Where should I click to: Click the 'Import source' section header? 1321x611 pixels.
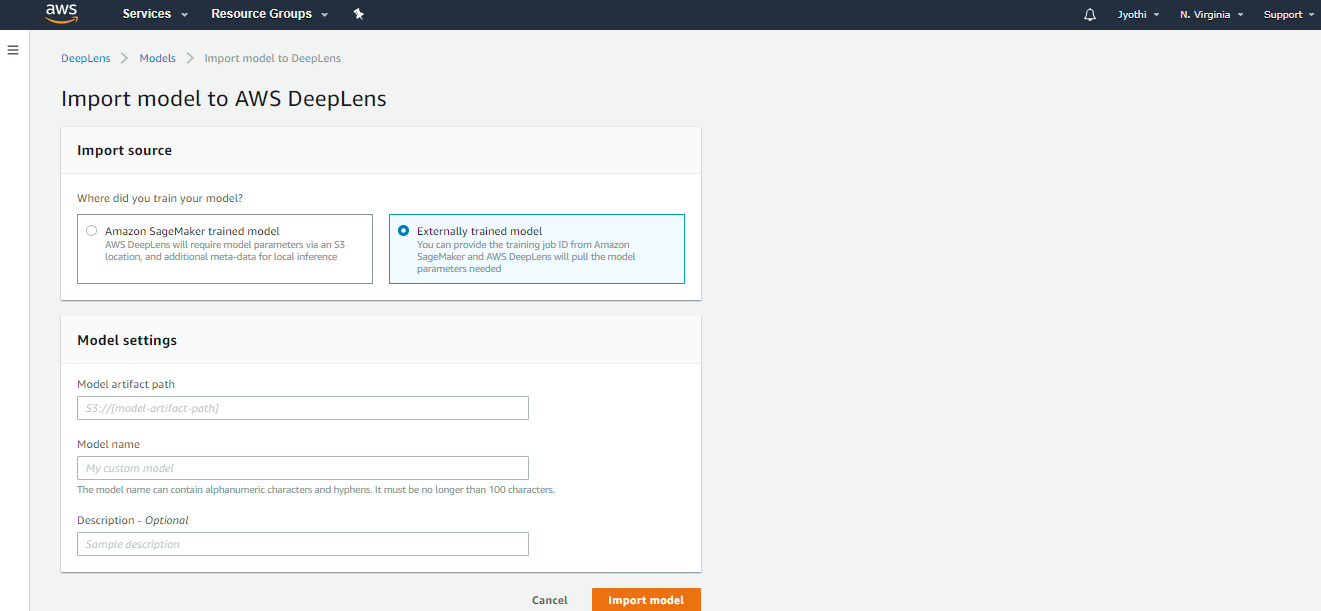click(125, 150)
